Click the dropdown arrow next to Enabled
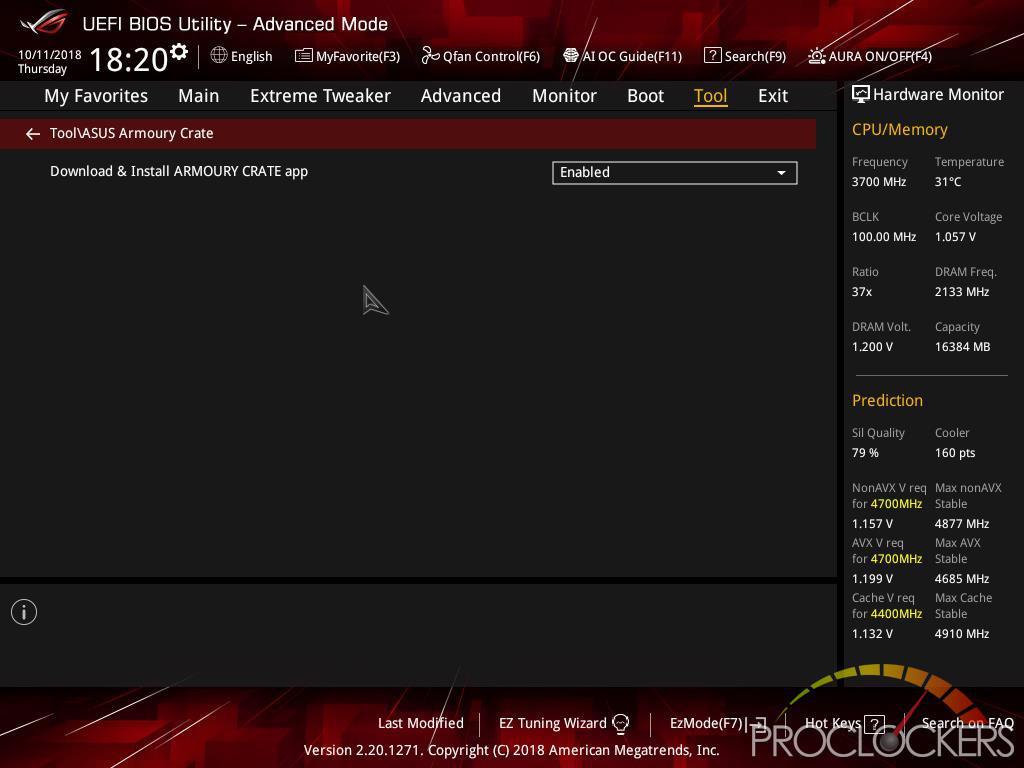Viewport: 1024px width, 768px height. pyautogui.click(x=781, y=173)
